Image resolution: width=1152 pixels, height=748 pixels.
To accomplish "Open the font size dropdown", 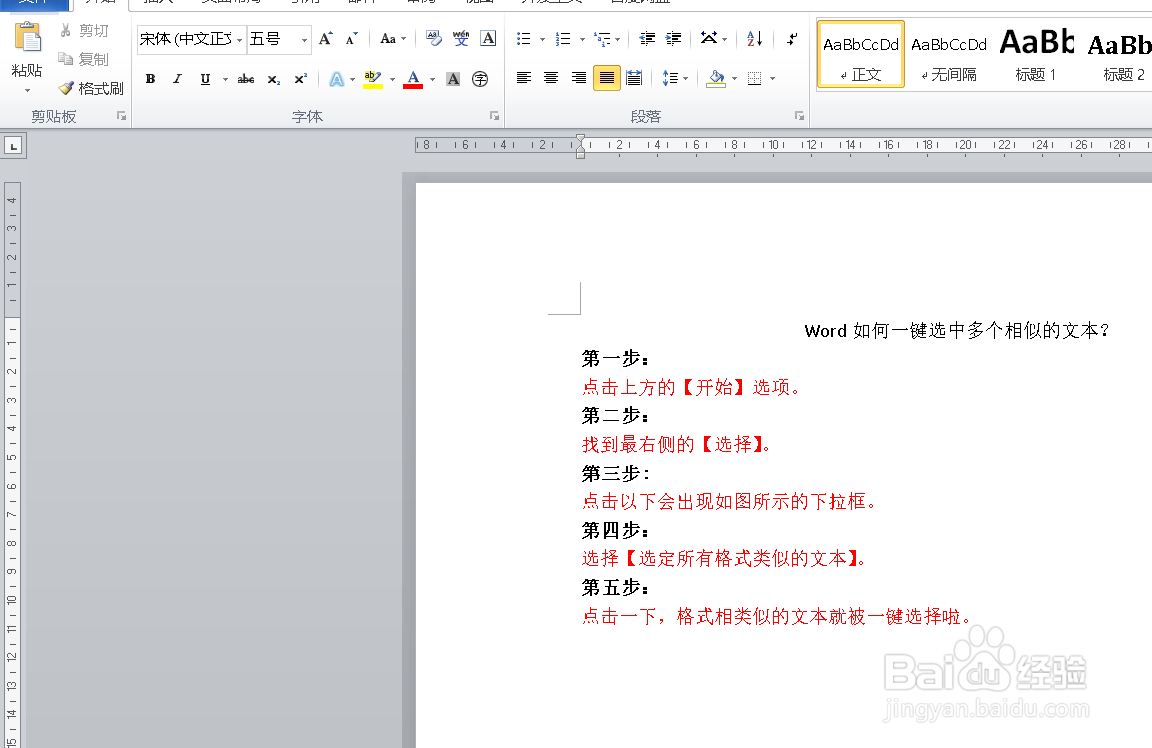I will point(303,39).
